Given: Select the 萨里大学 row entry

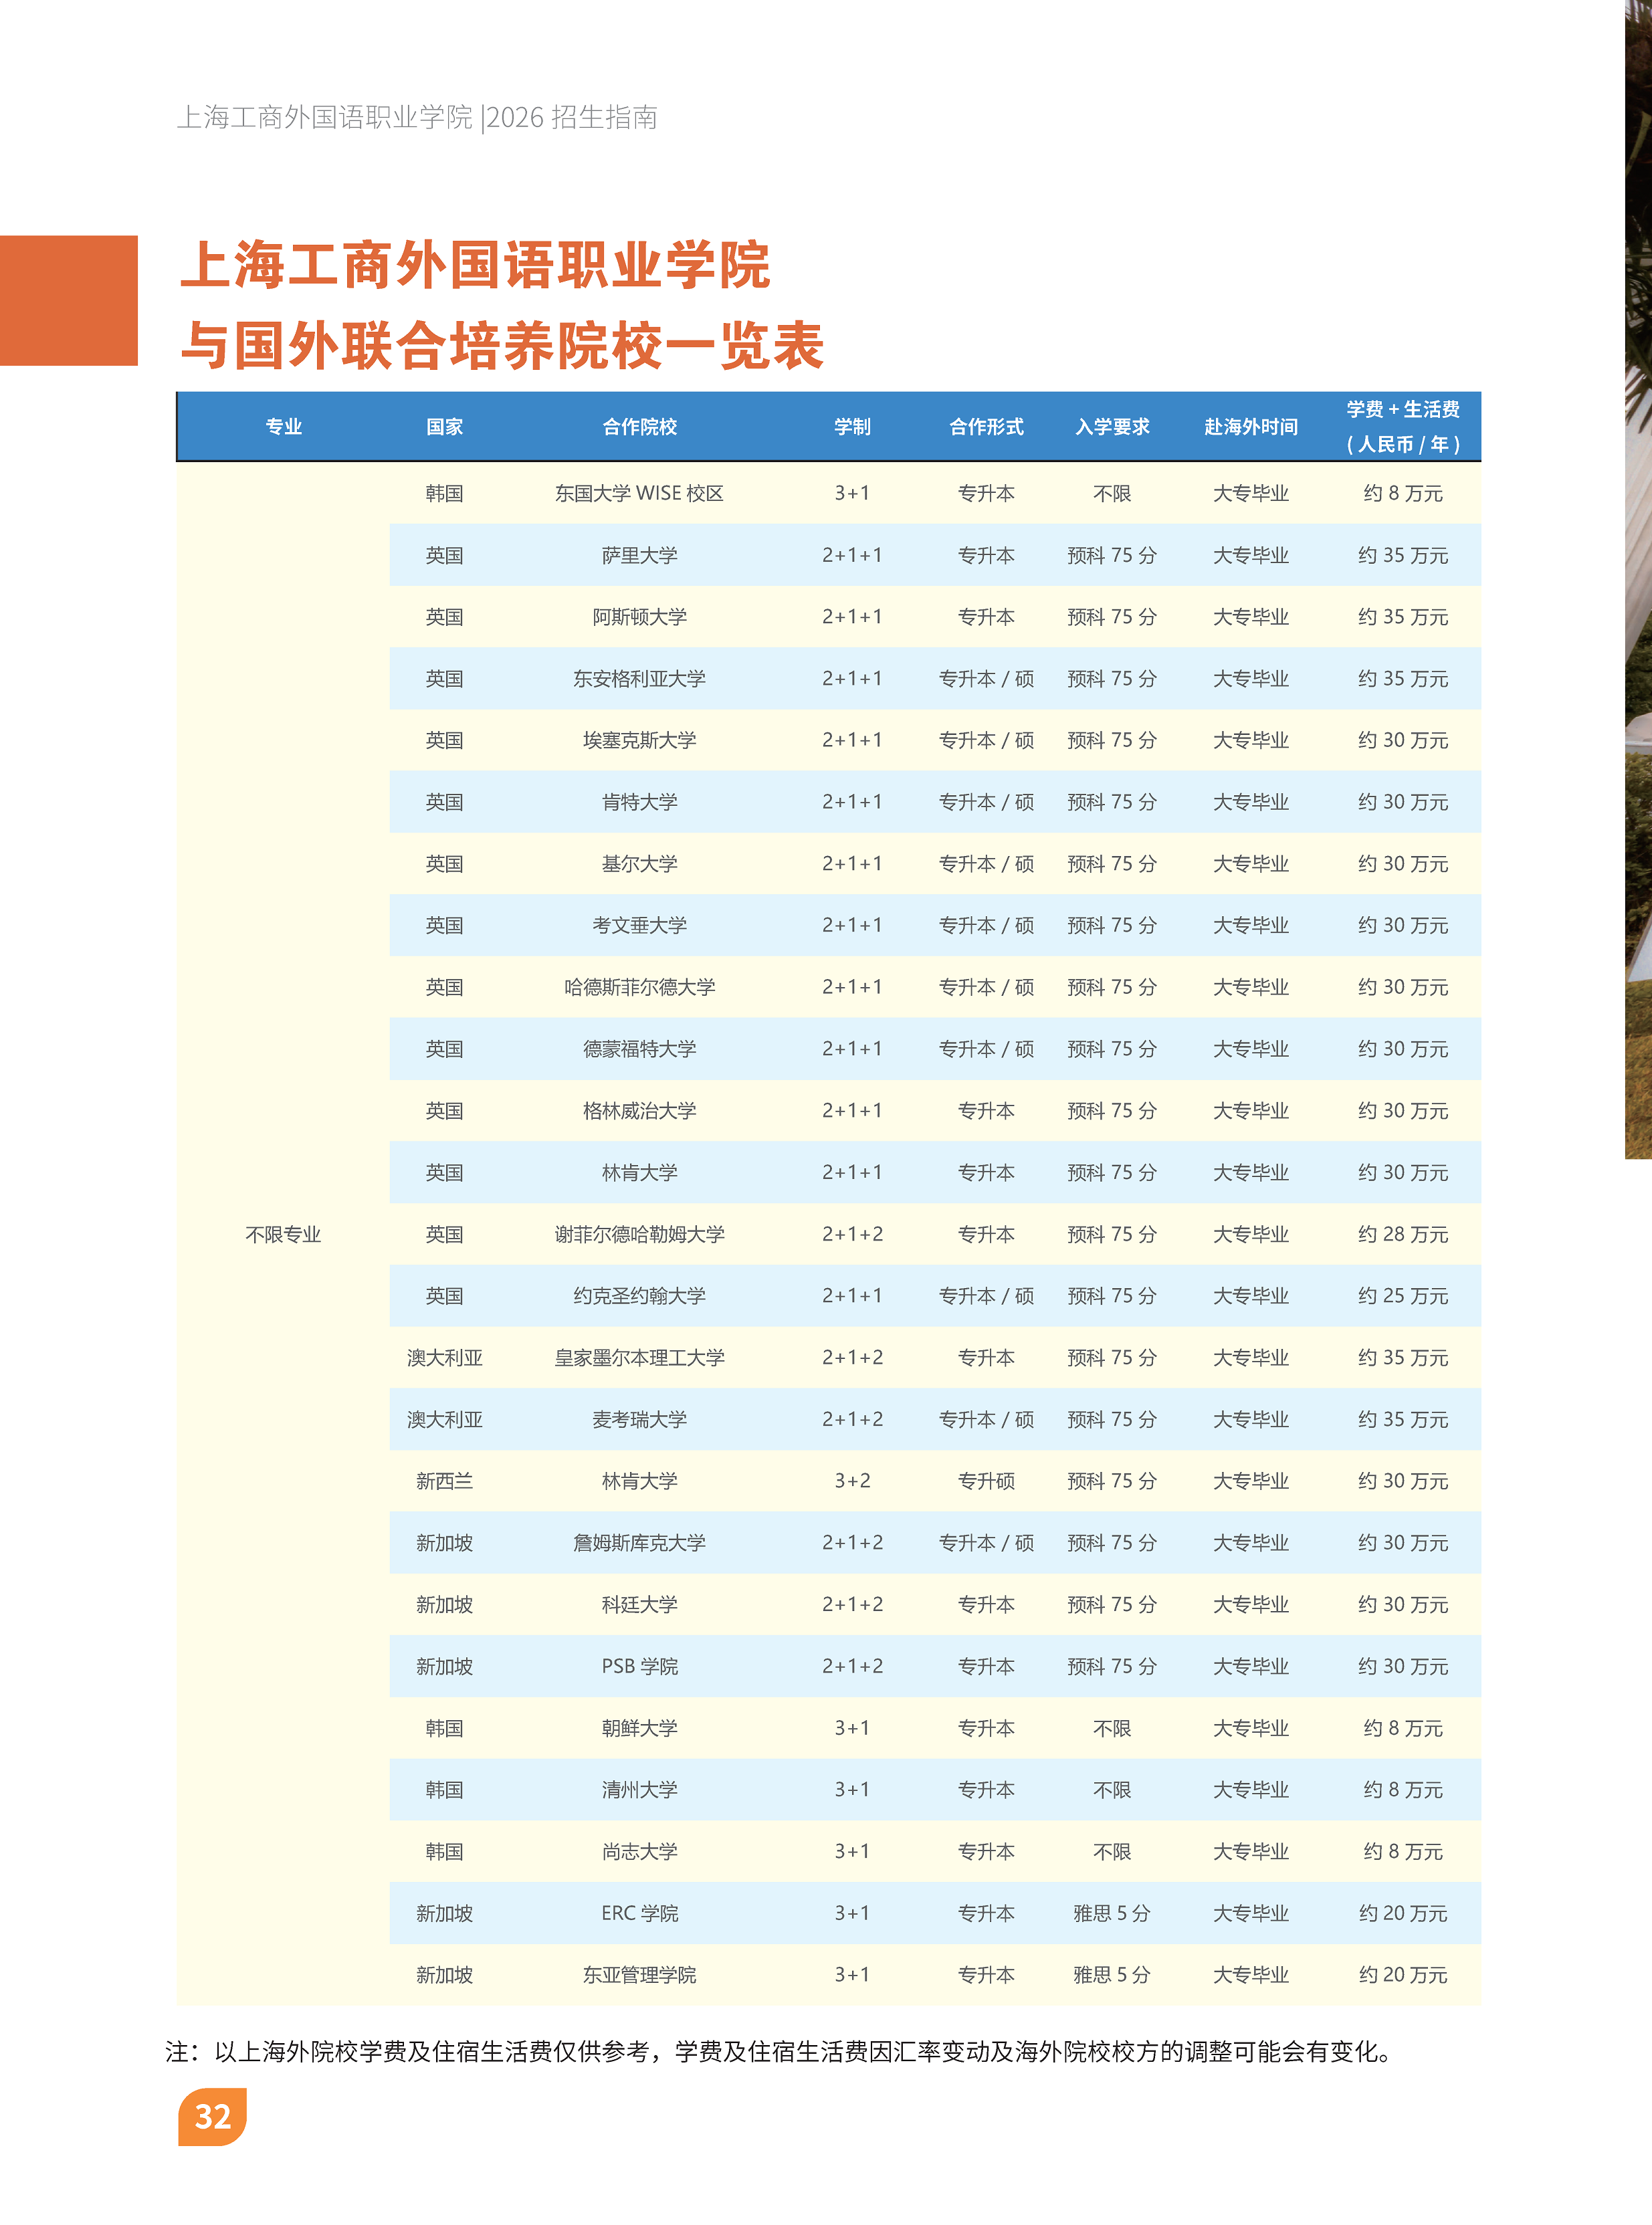Looking at the screenshot, I should pyautogui.click(x=639, y=555).
